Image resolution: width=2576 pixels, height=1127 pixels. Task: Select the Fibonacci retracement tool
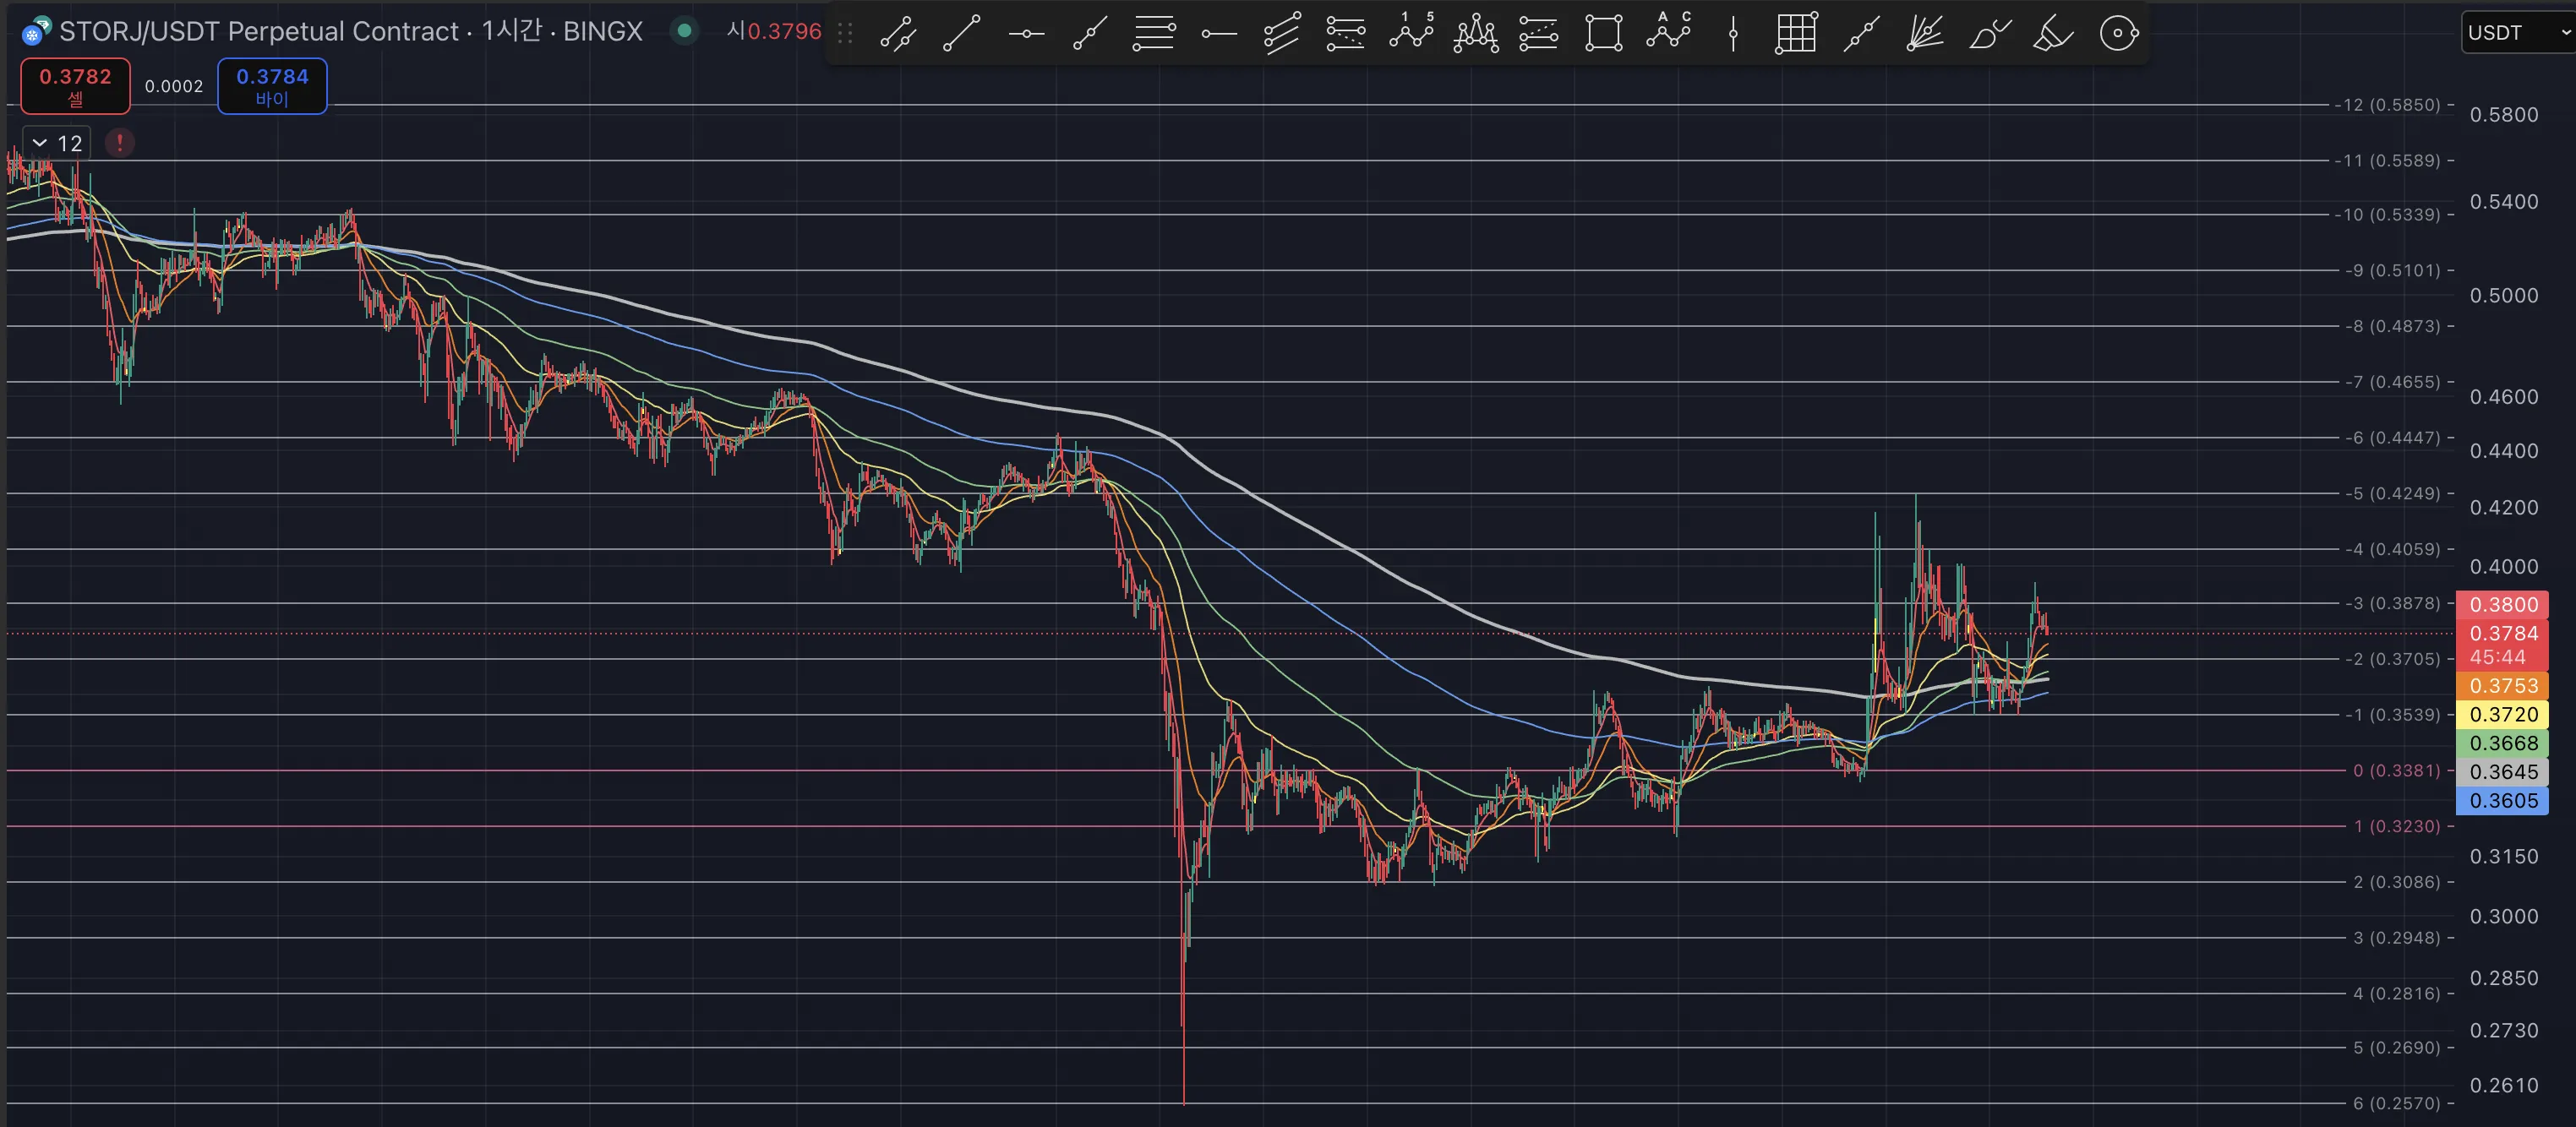1153,33
